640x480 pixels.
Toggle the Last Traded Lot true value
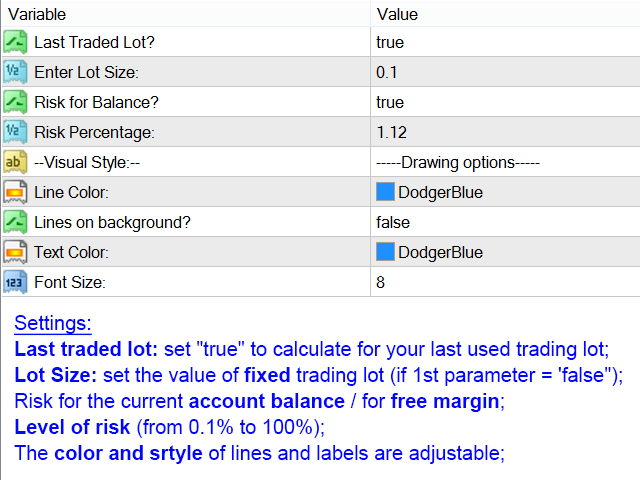[505, 42]
